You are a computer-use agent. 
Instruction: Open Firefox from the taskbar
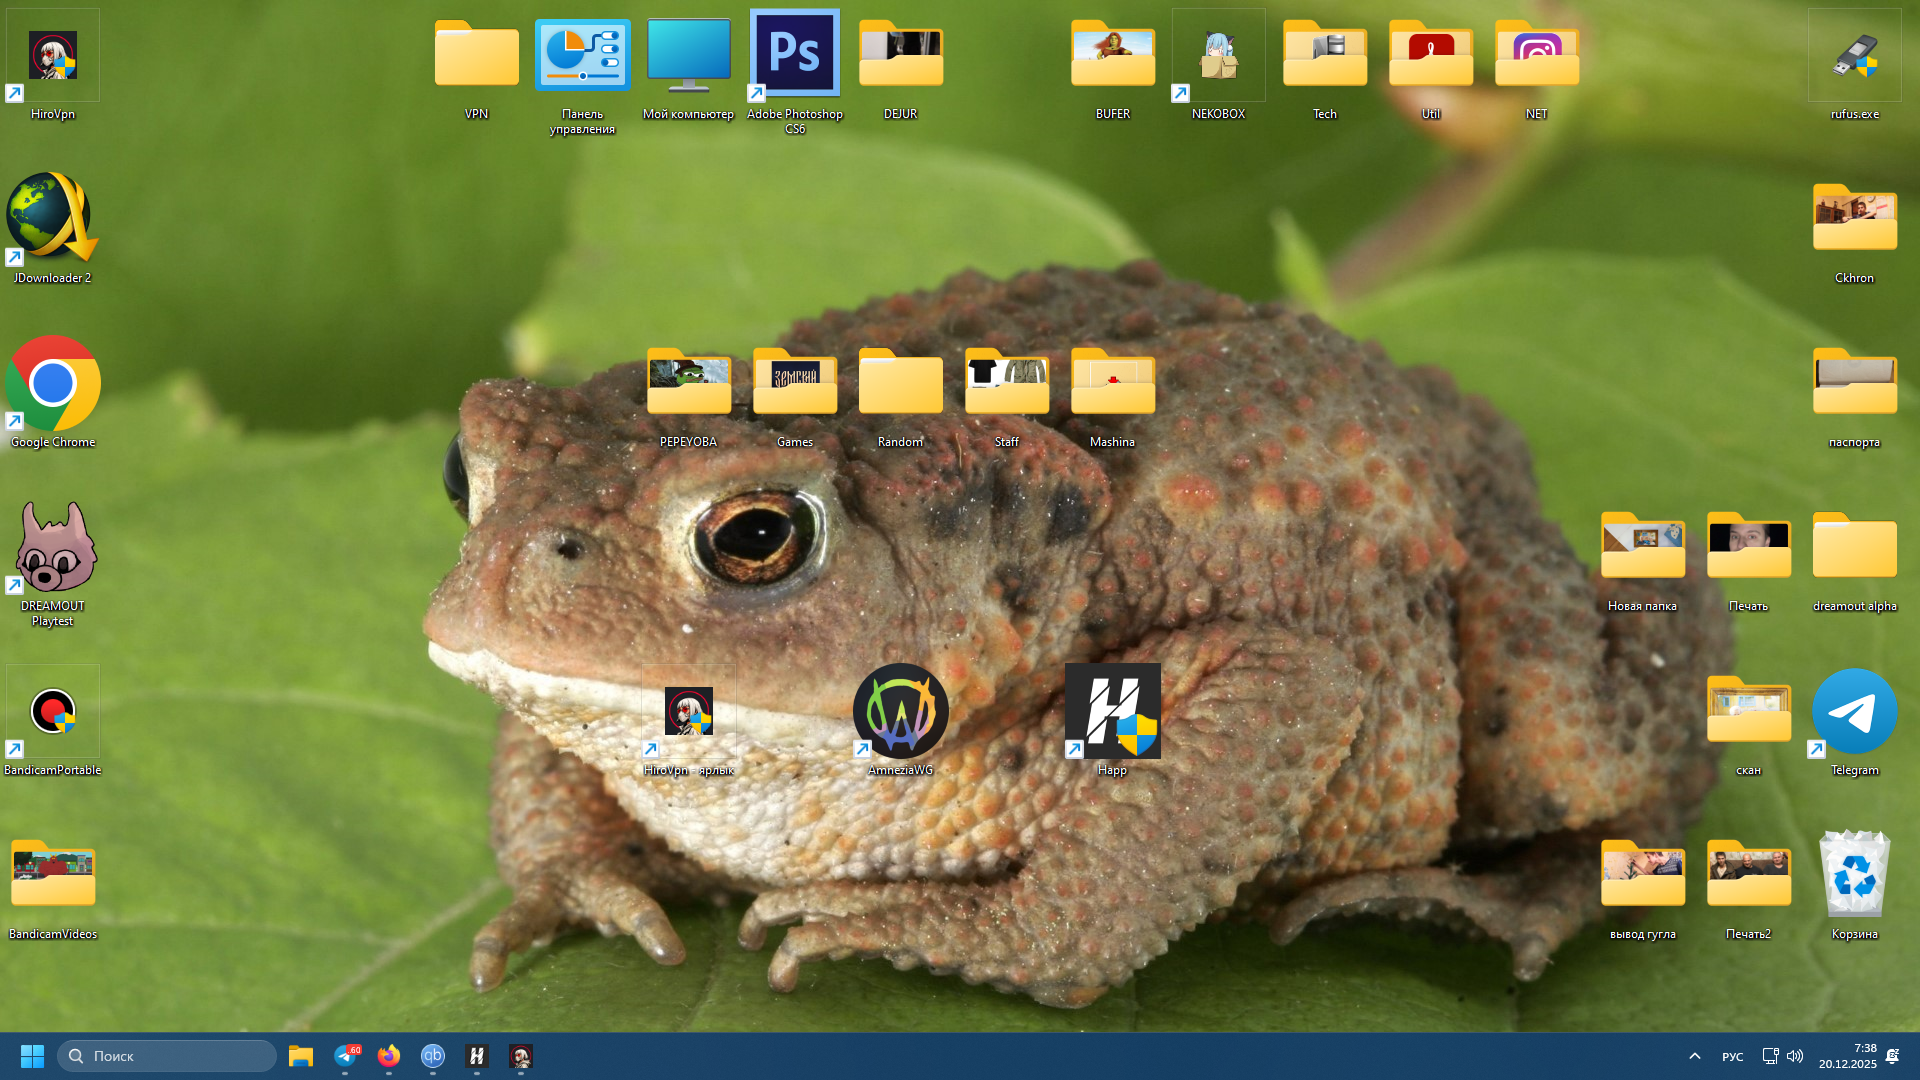[388, 1056]
